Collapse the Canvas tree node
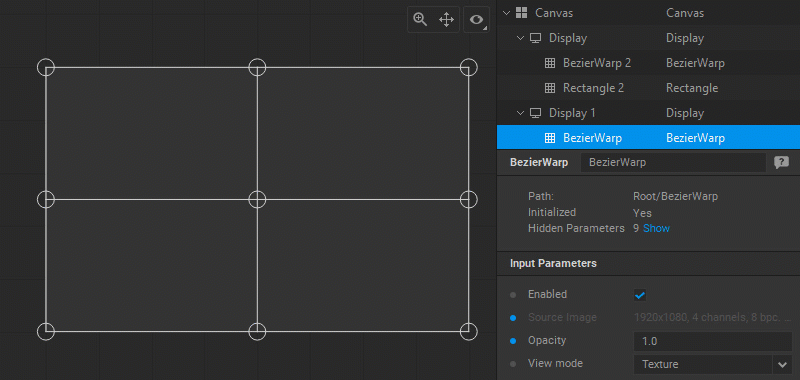Viewport: 800px width, 380px height. (506, 13)
